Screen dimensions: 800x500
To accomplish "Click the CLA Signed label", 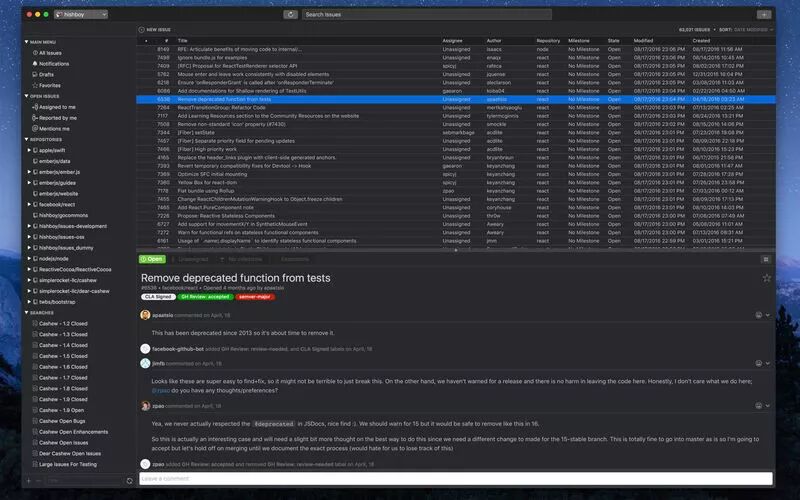I will (x=158, y=296).
